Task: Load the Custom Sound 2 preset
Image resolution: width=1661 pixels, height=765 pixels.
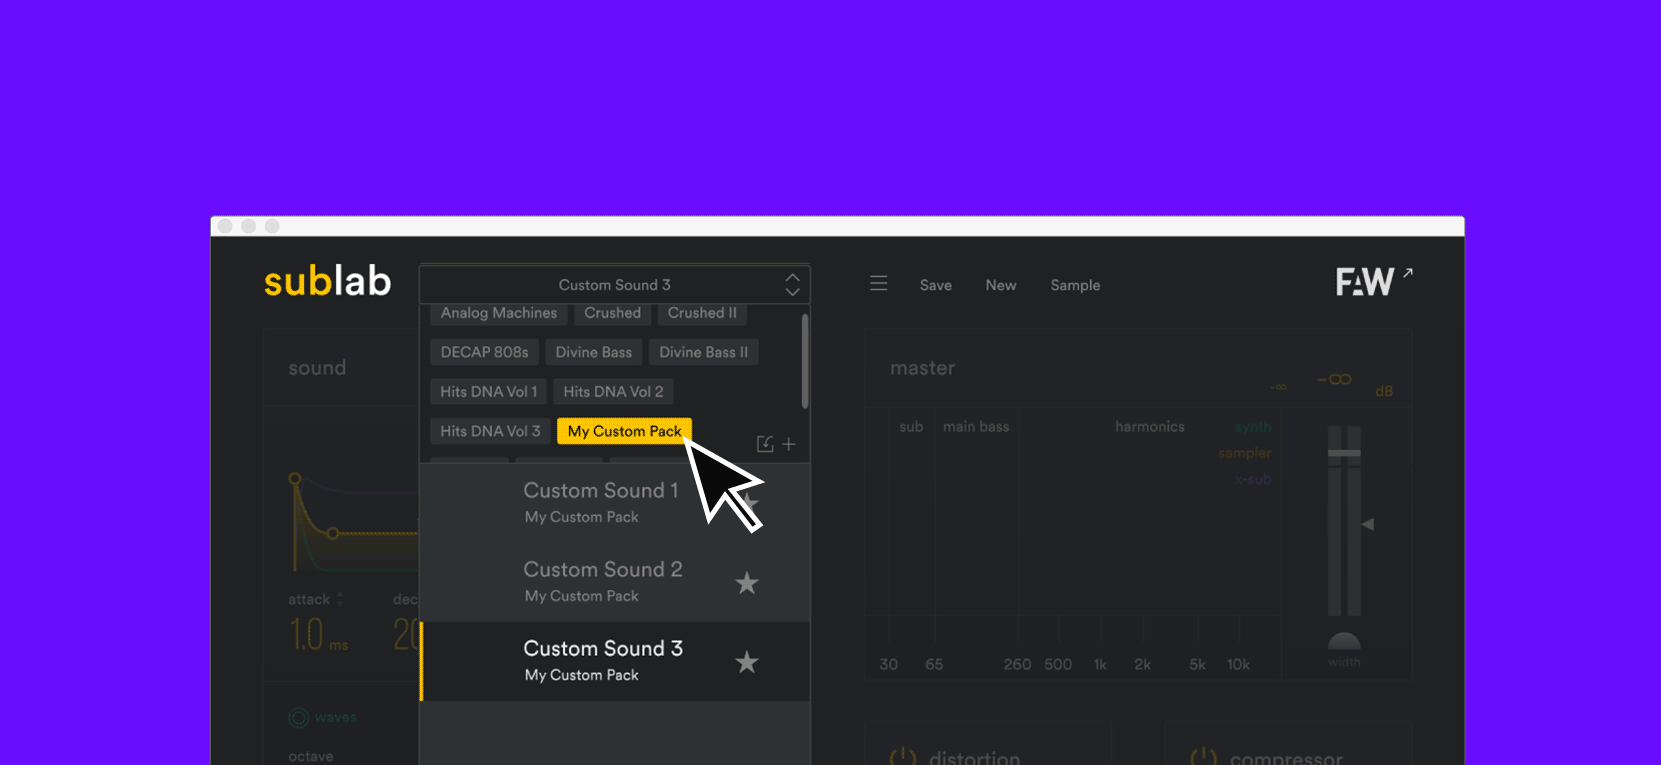Action: [614, 582]
